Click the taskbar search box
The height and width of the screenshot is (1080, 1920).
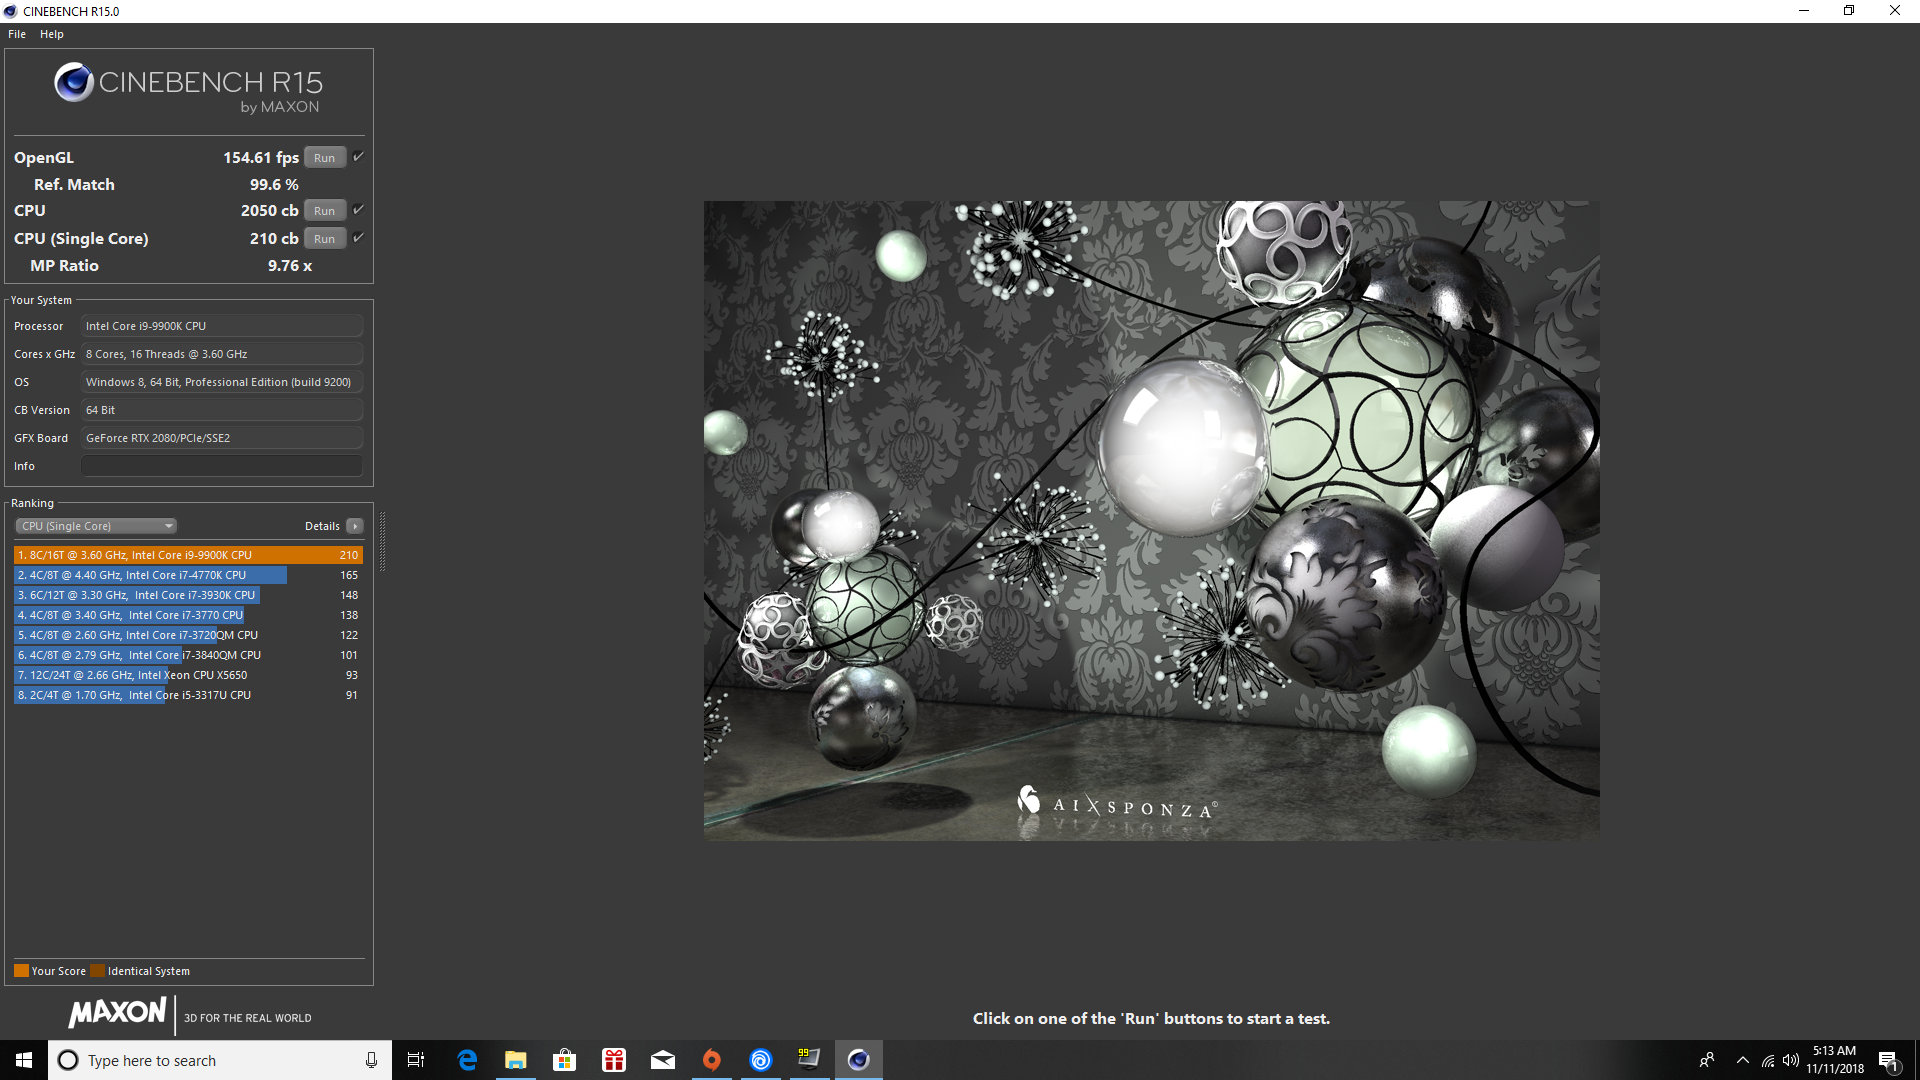pos(220,1060)
